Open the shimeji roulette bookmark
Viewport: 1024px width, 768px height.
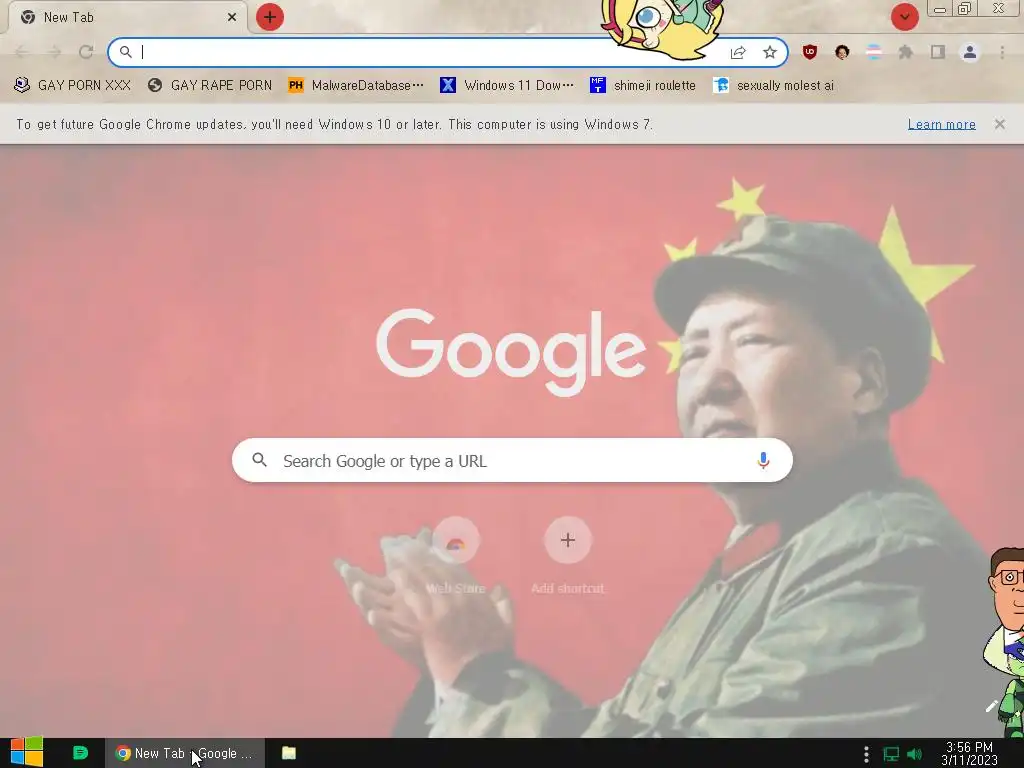pyautogui.click(x=643, y=86)
